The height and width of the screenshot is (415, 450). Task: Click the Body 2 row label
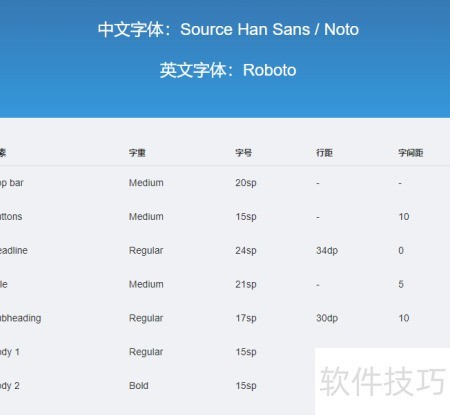click(x=10, y=386)
